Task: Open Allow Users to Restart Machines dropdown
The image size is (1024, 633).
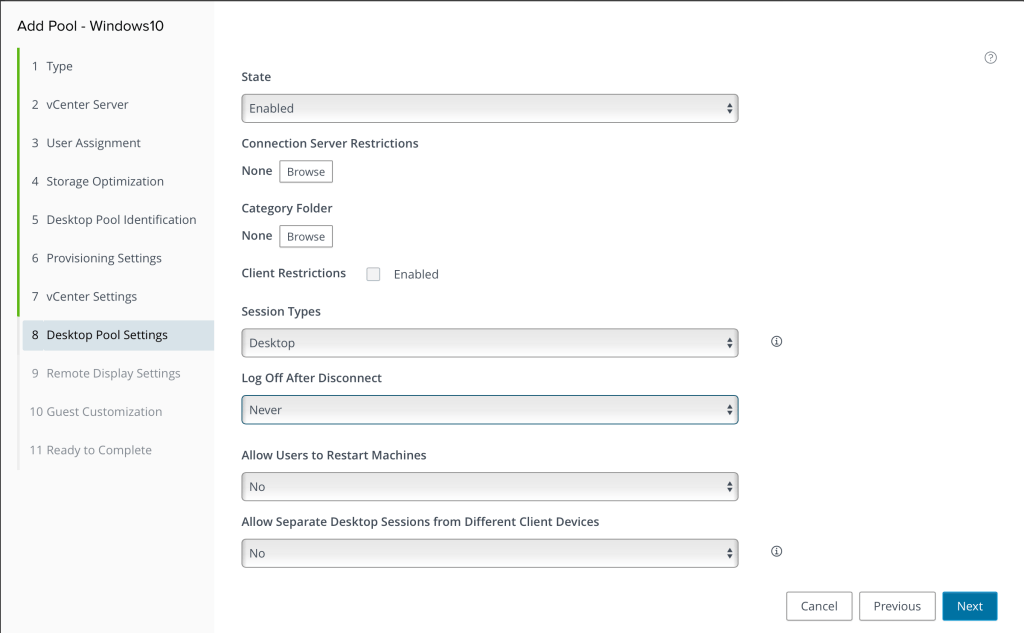Action: pyautogui.click(x=489, y=487)
